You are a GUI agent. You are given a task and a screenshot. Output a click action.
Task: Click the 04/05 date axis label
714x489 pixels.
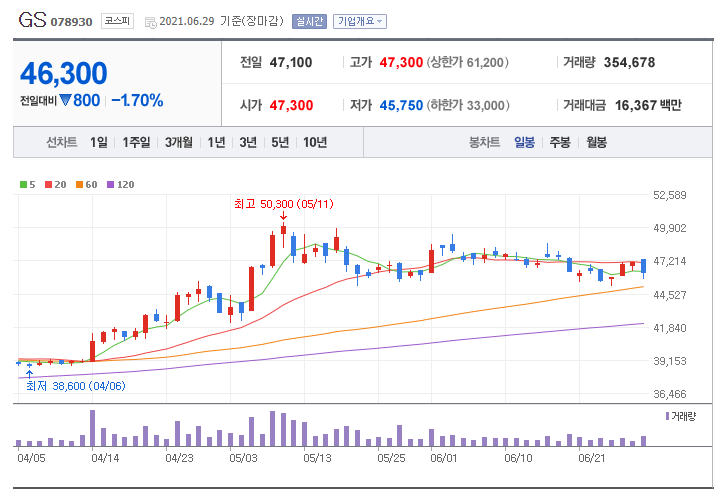pyautogui.click(x=31, y=458)
